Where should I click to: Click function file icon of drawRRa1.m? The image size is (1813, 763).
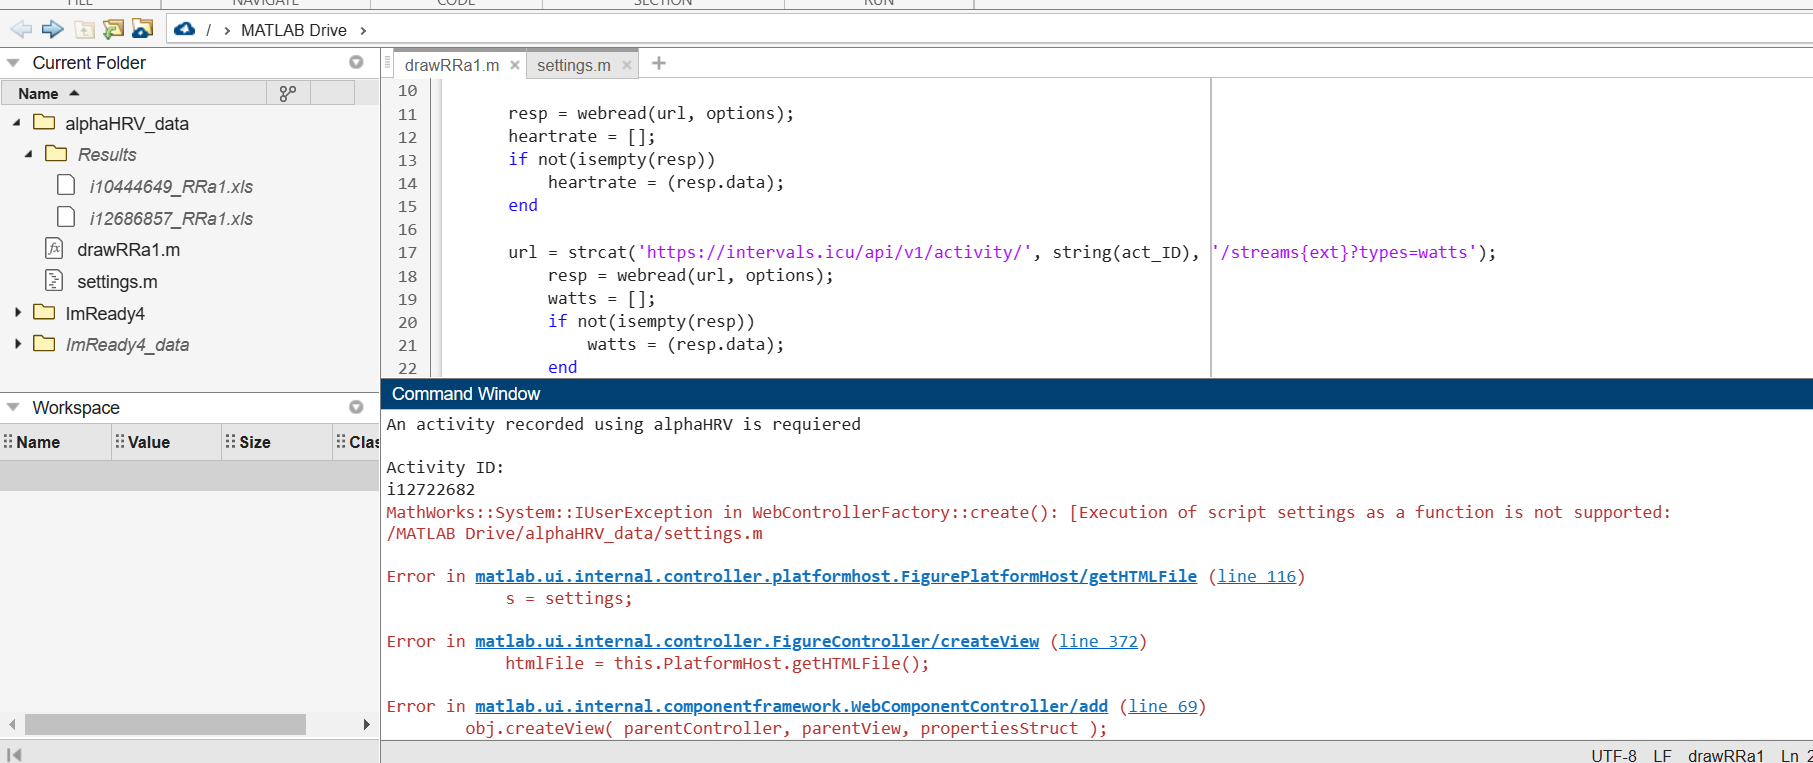[x=54, y=248]
